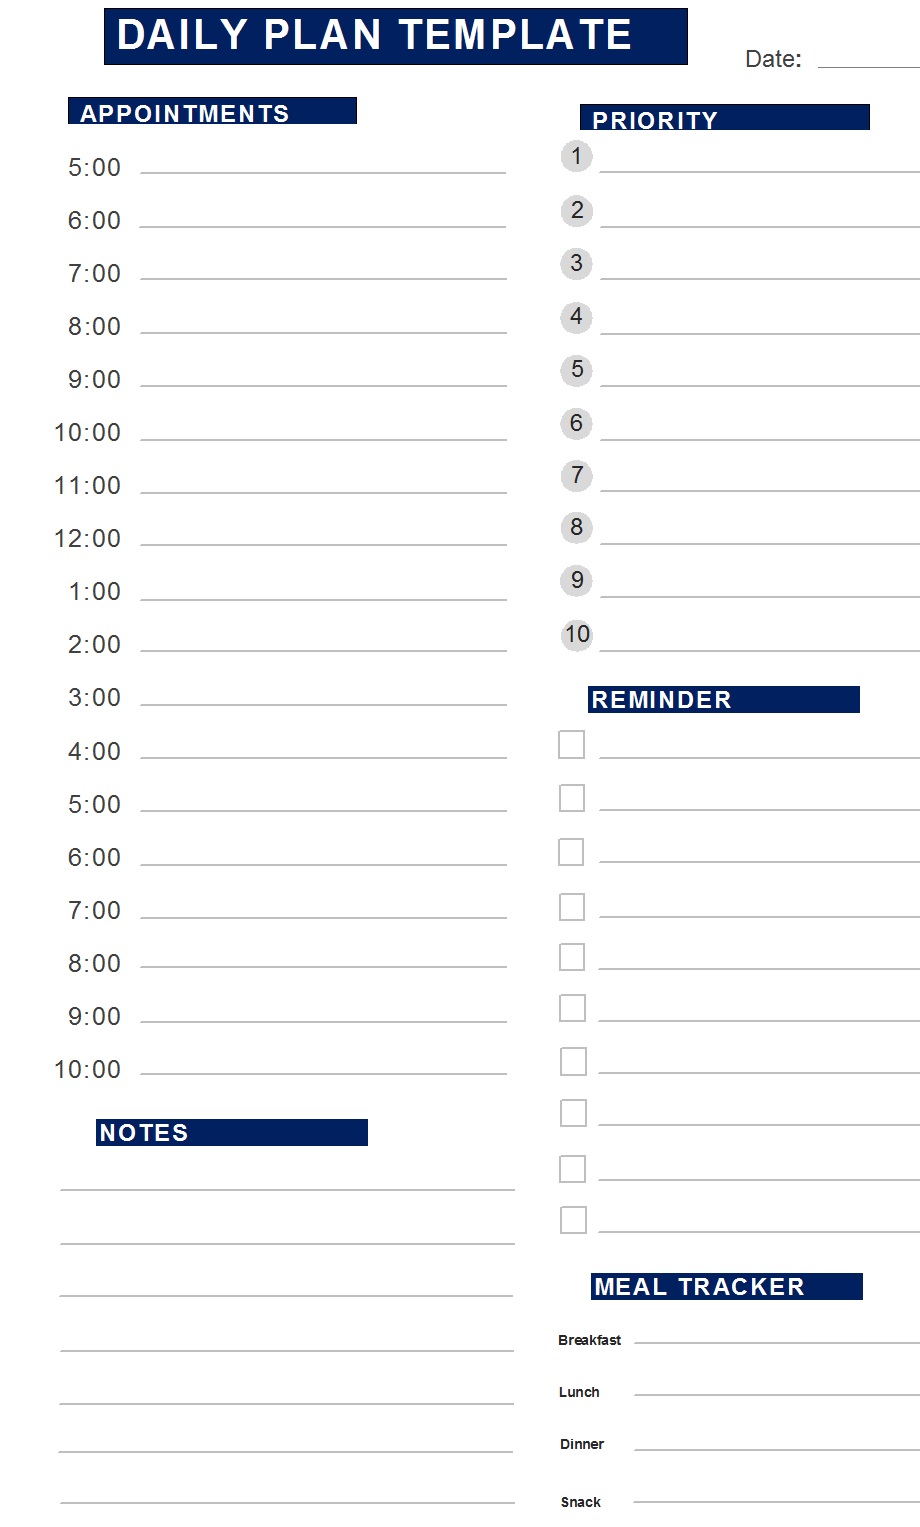This screenshot has height=1527, width=920.
Task: Click the MEAL TRACKER header bar
Action: point(727,1286)
